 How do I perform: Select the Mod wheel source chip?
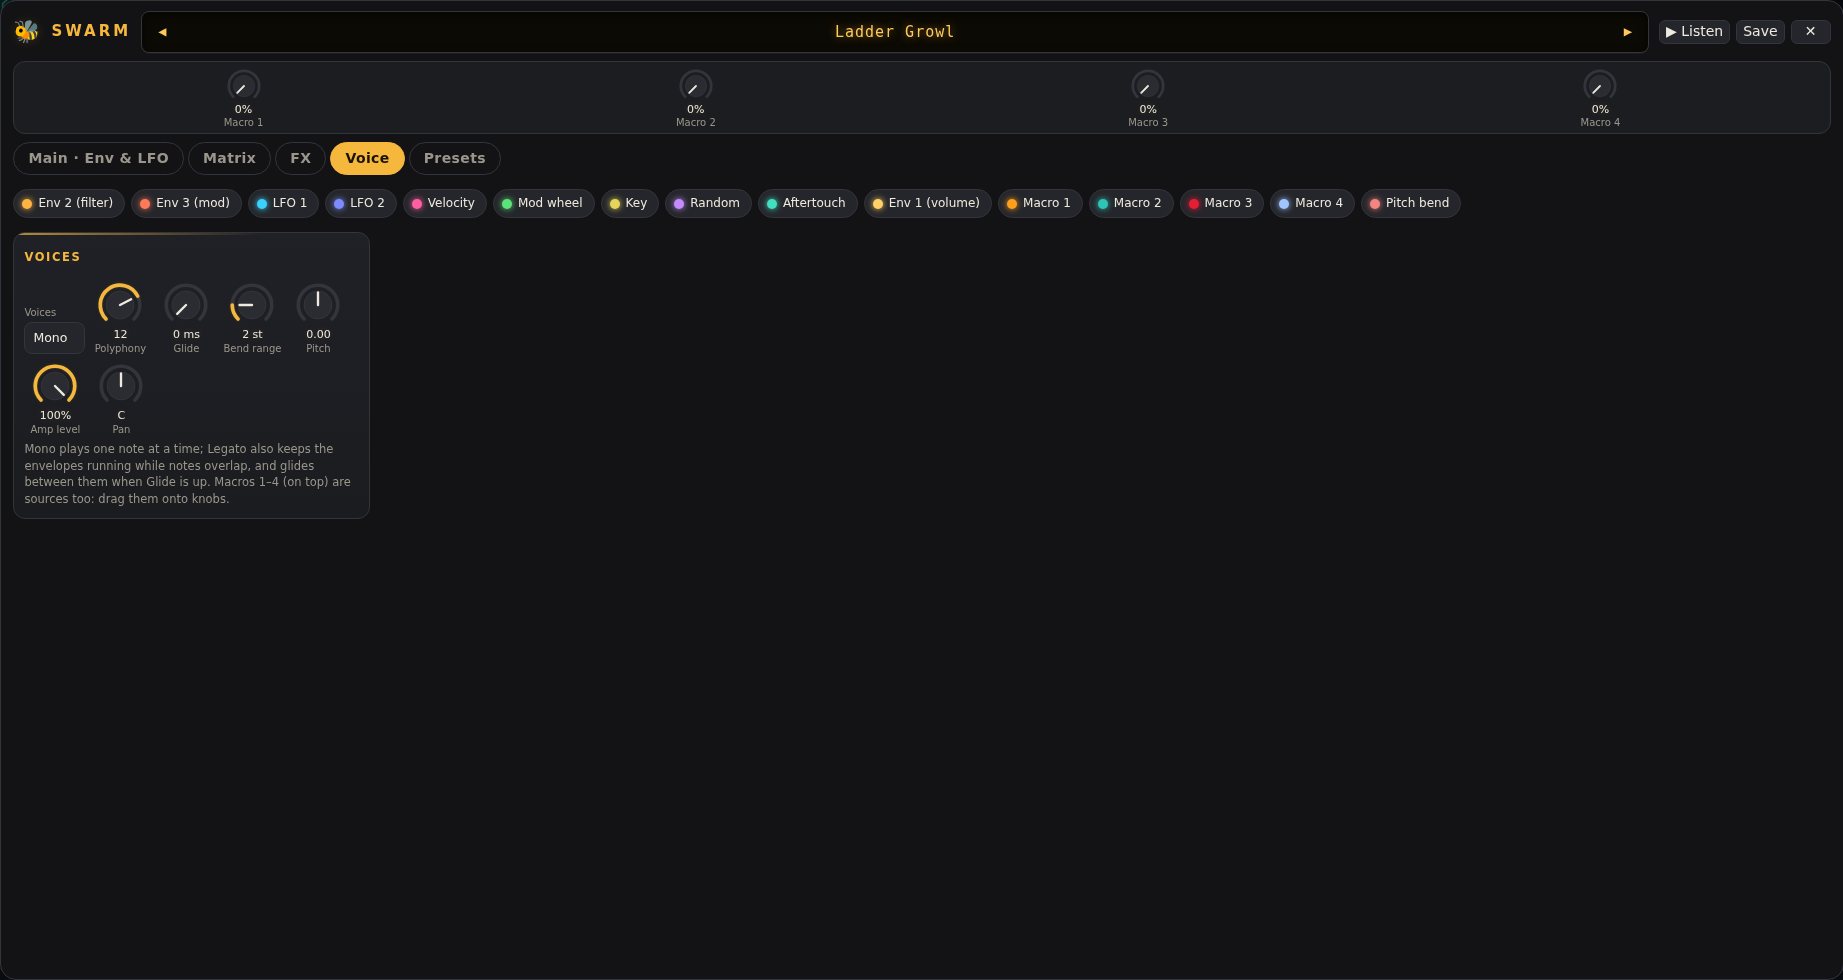pyautogui.click(x=543, y=203)
